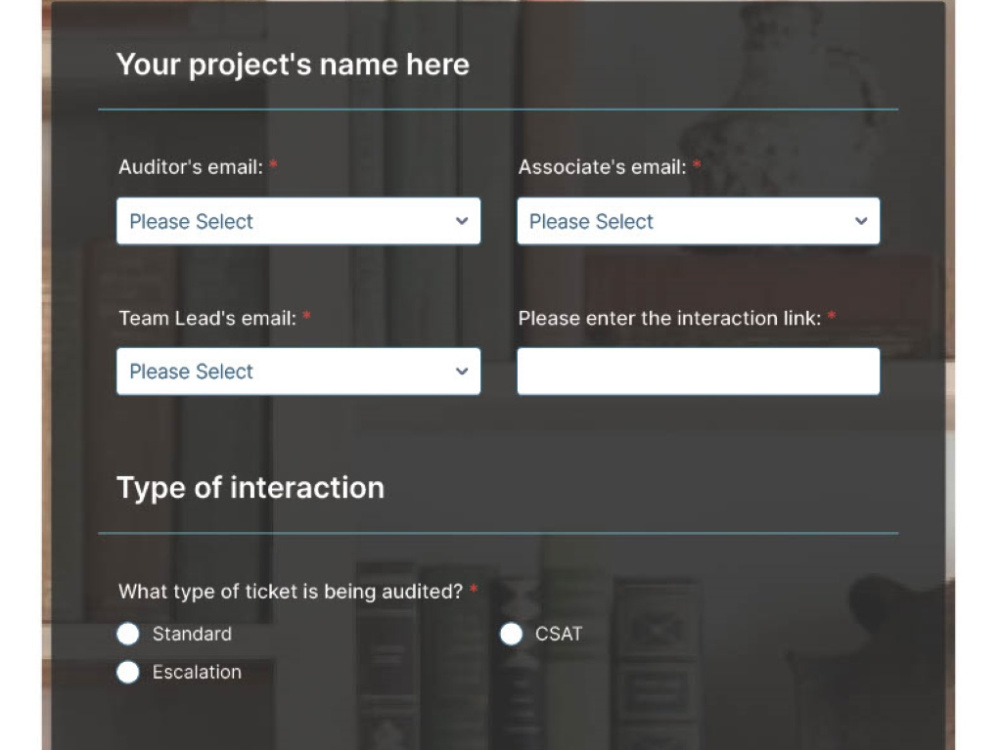
Task: Click the "Team Lead's email:" field label
Action: (x=208, y=318)
